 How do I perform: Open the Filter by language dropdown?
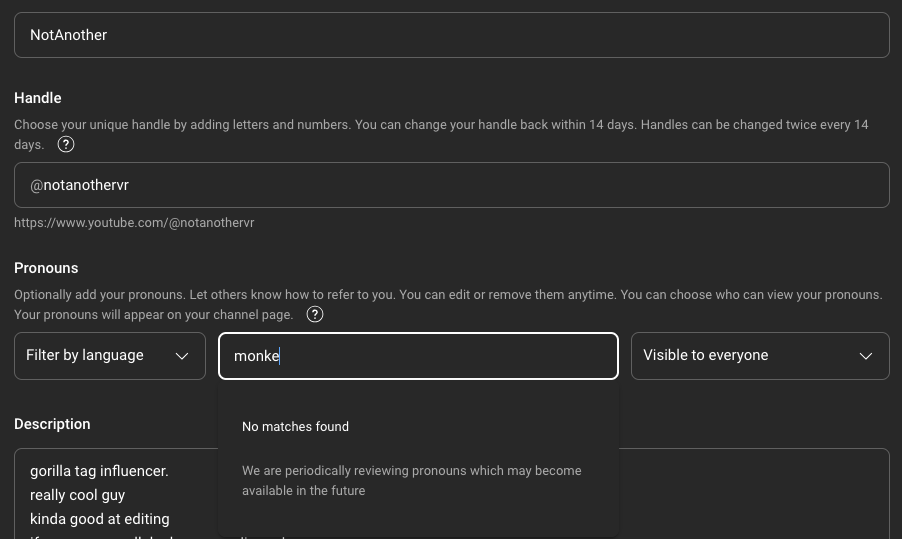[x=110, y=356]
